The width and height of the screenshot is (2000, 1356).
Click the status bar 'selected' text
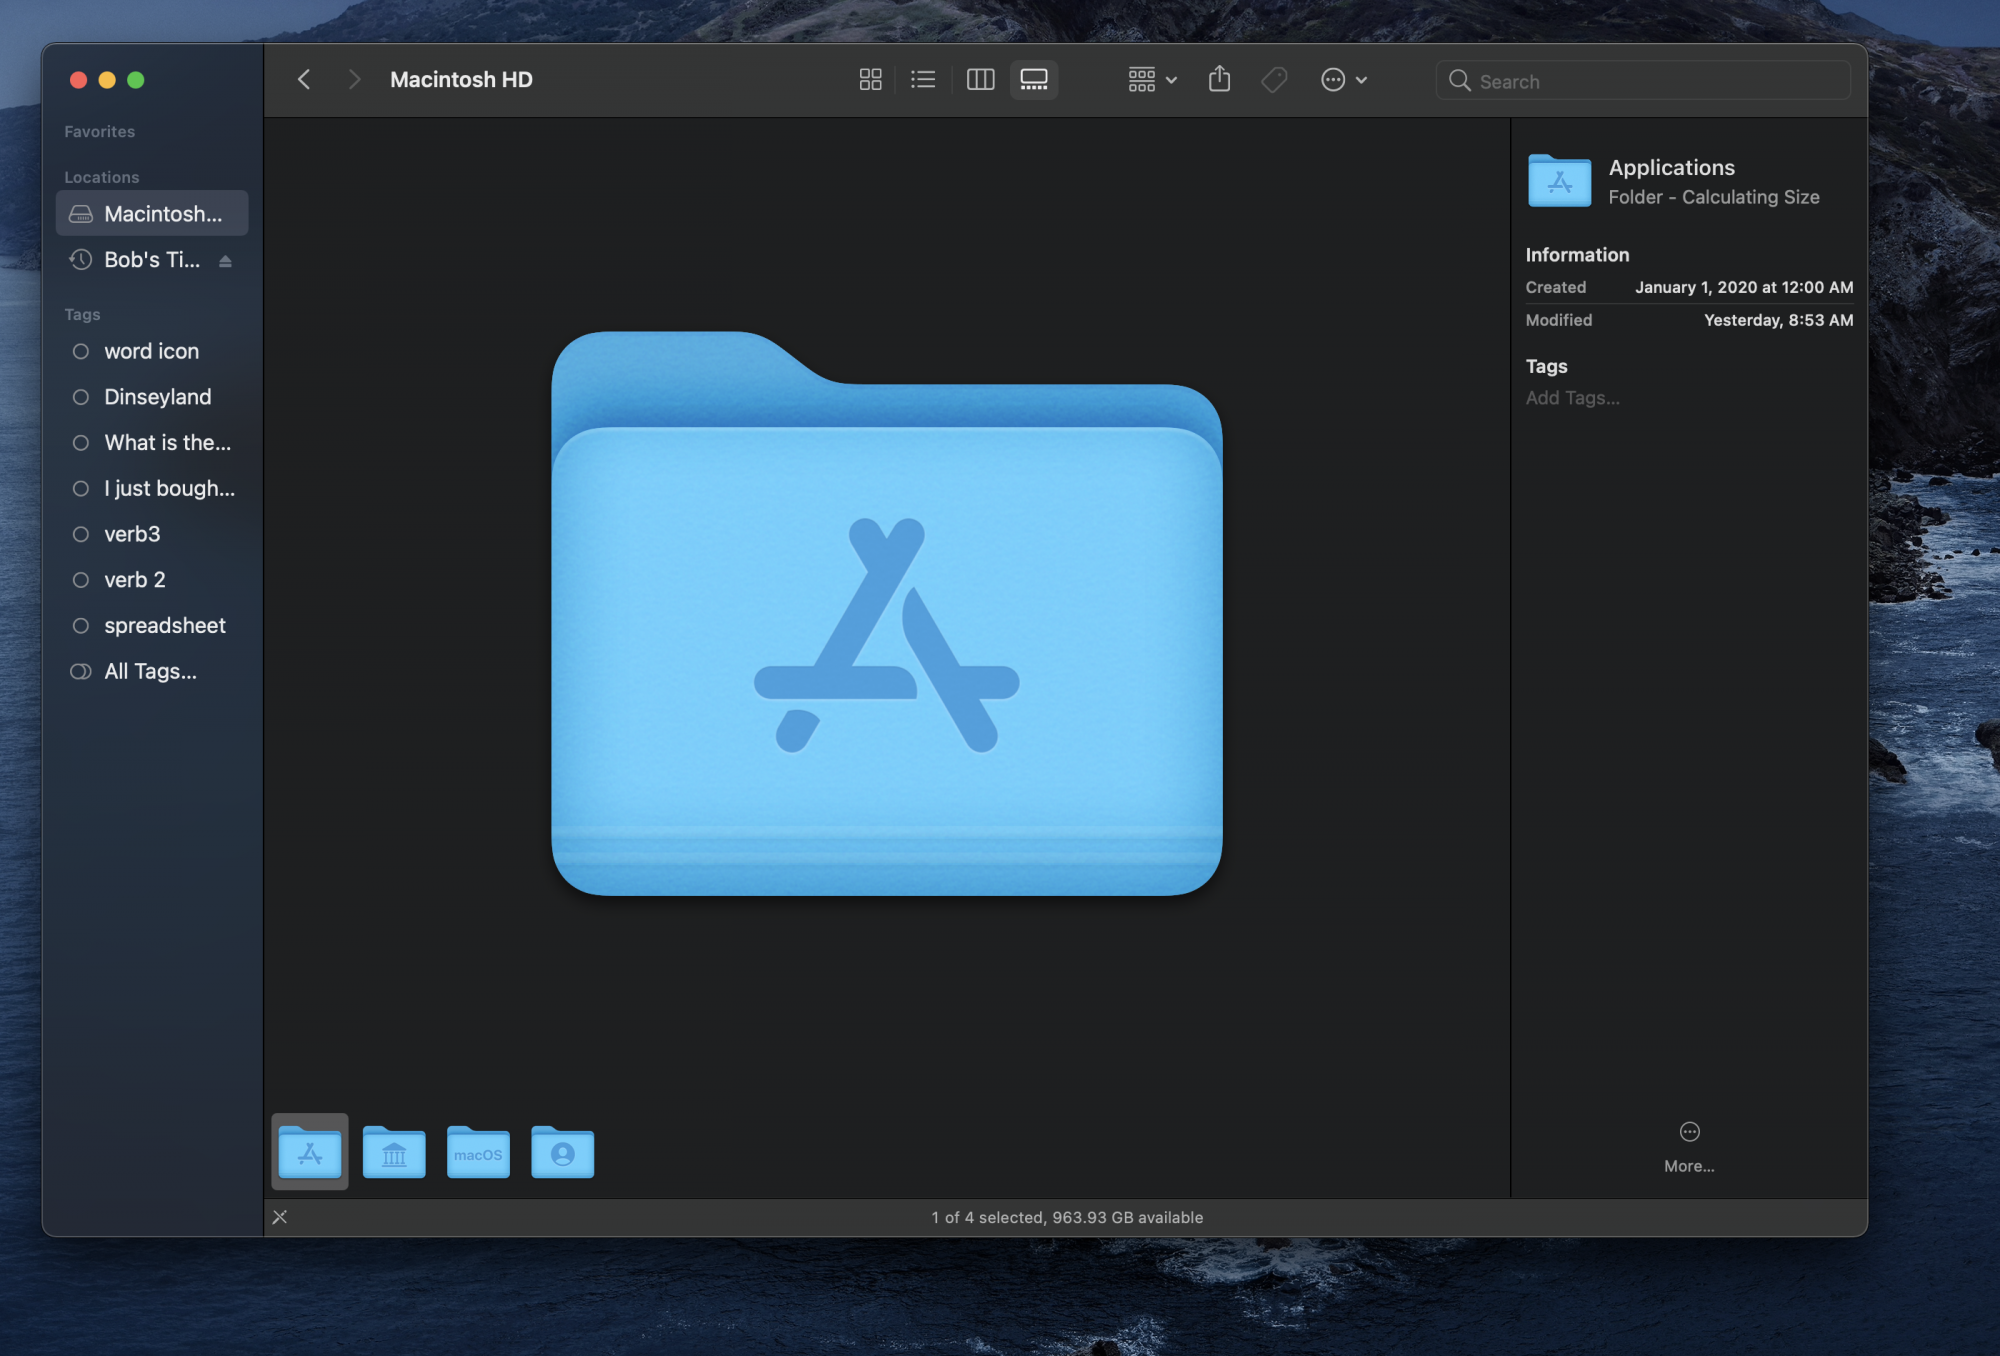pyautogui.click(x=1067, y=1217)
